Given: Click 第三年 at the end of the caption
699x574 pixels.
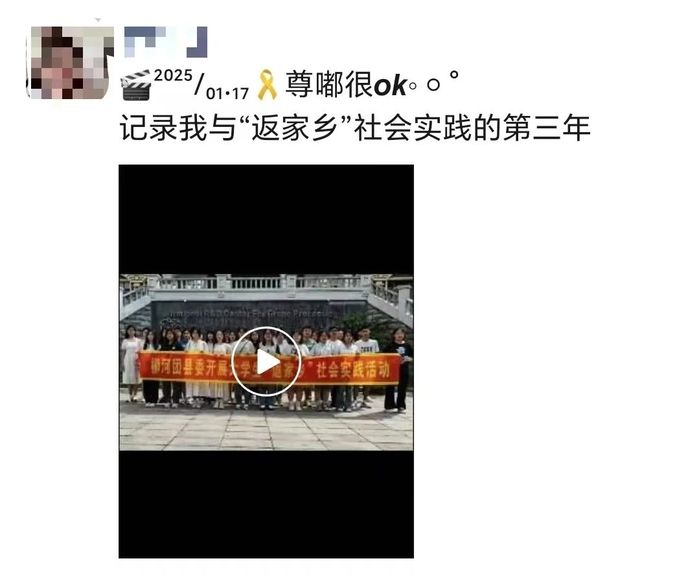Looking at the screenshot, I should click(x=547, y=128).
